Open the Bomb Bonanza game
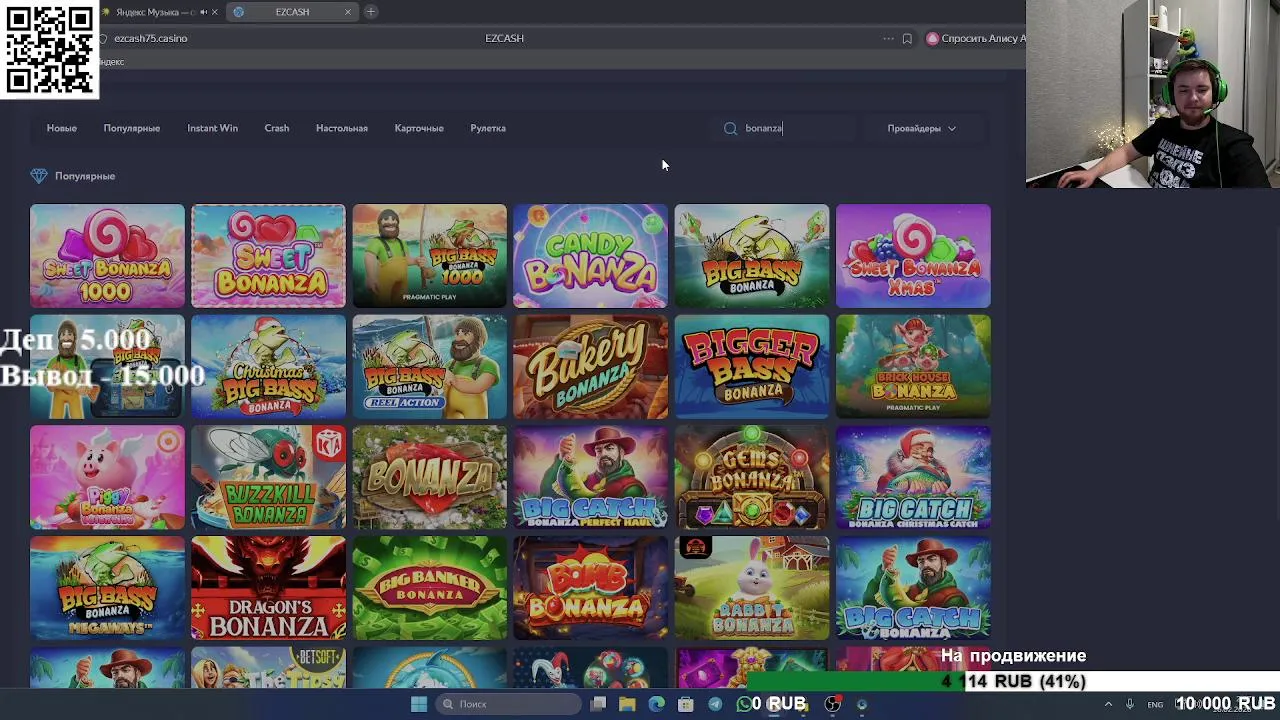The height and width of the screenshot is (720, 1280). [591, 589]
